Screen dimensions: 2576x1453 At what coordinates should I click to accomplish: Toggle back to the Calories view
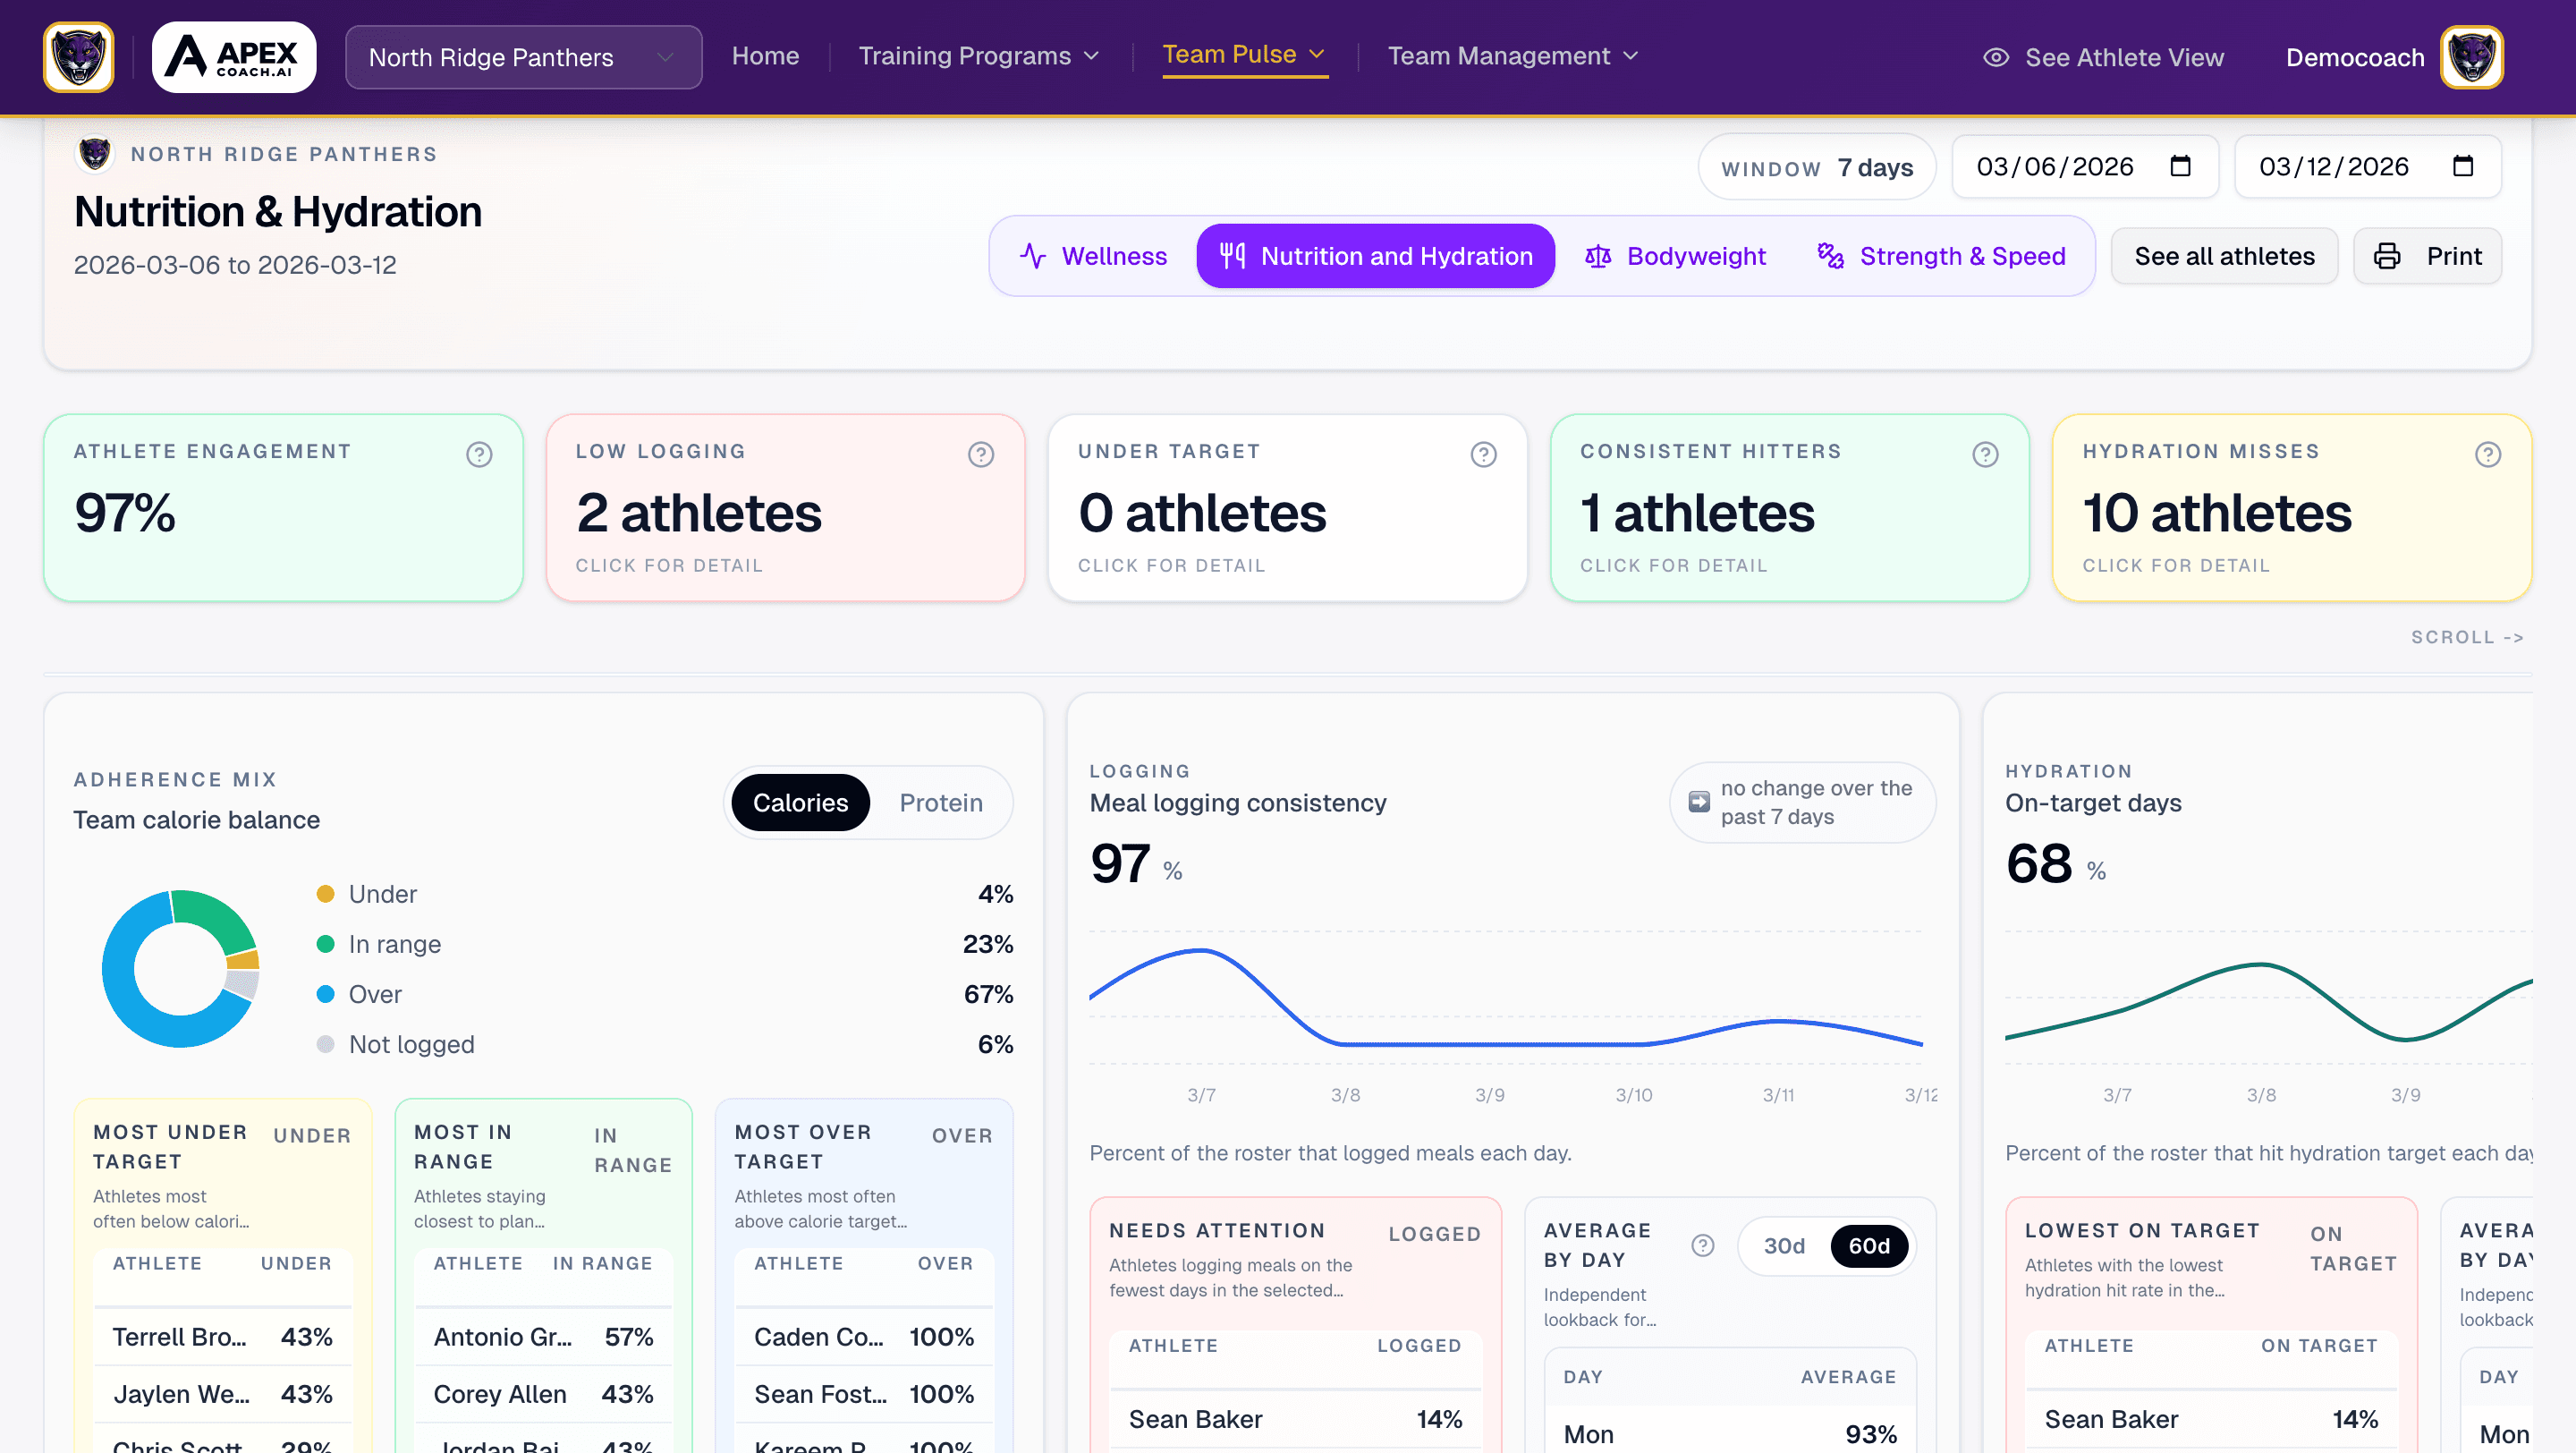click(799, 802)
